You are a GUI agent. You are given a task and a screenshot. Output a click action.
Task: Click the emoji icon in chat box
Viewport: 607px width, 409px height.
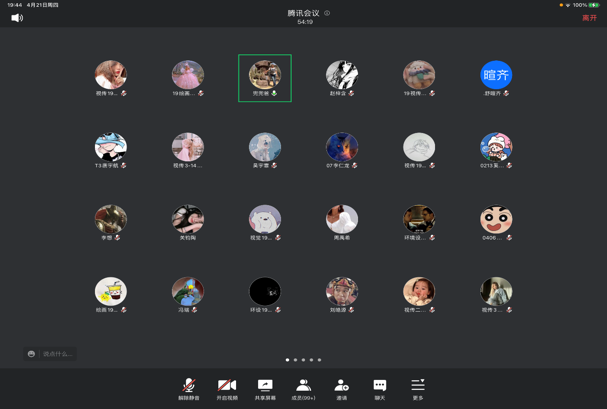click(x=32, y=354)
